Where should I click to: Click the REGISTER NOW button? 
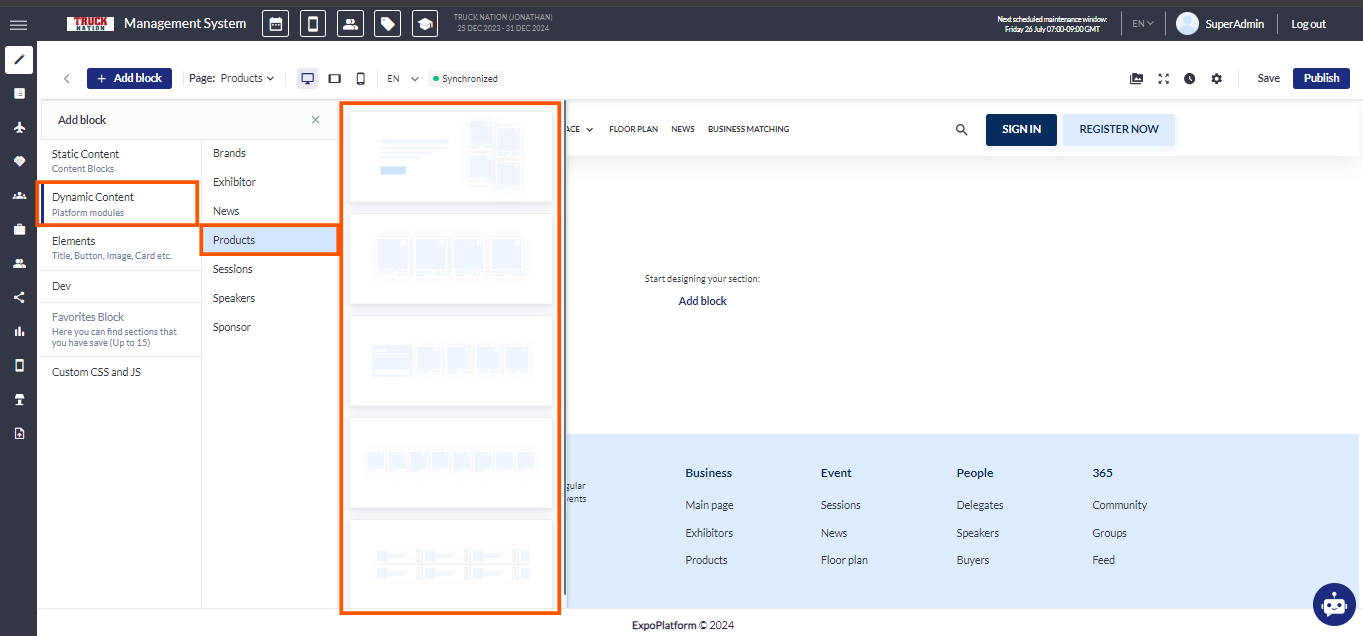pyautogui.click(x=1119, y=130)
